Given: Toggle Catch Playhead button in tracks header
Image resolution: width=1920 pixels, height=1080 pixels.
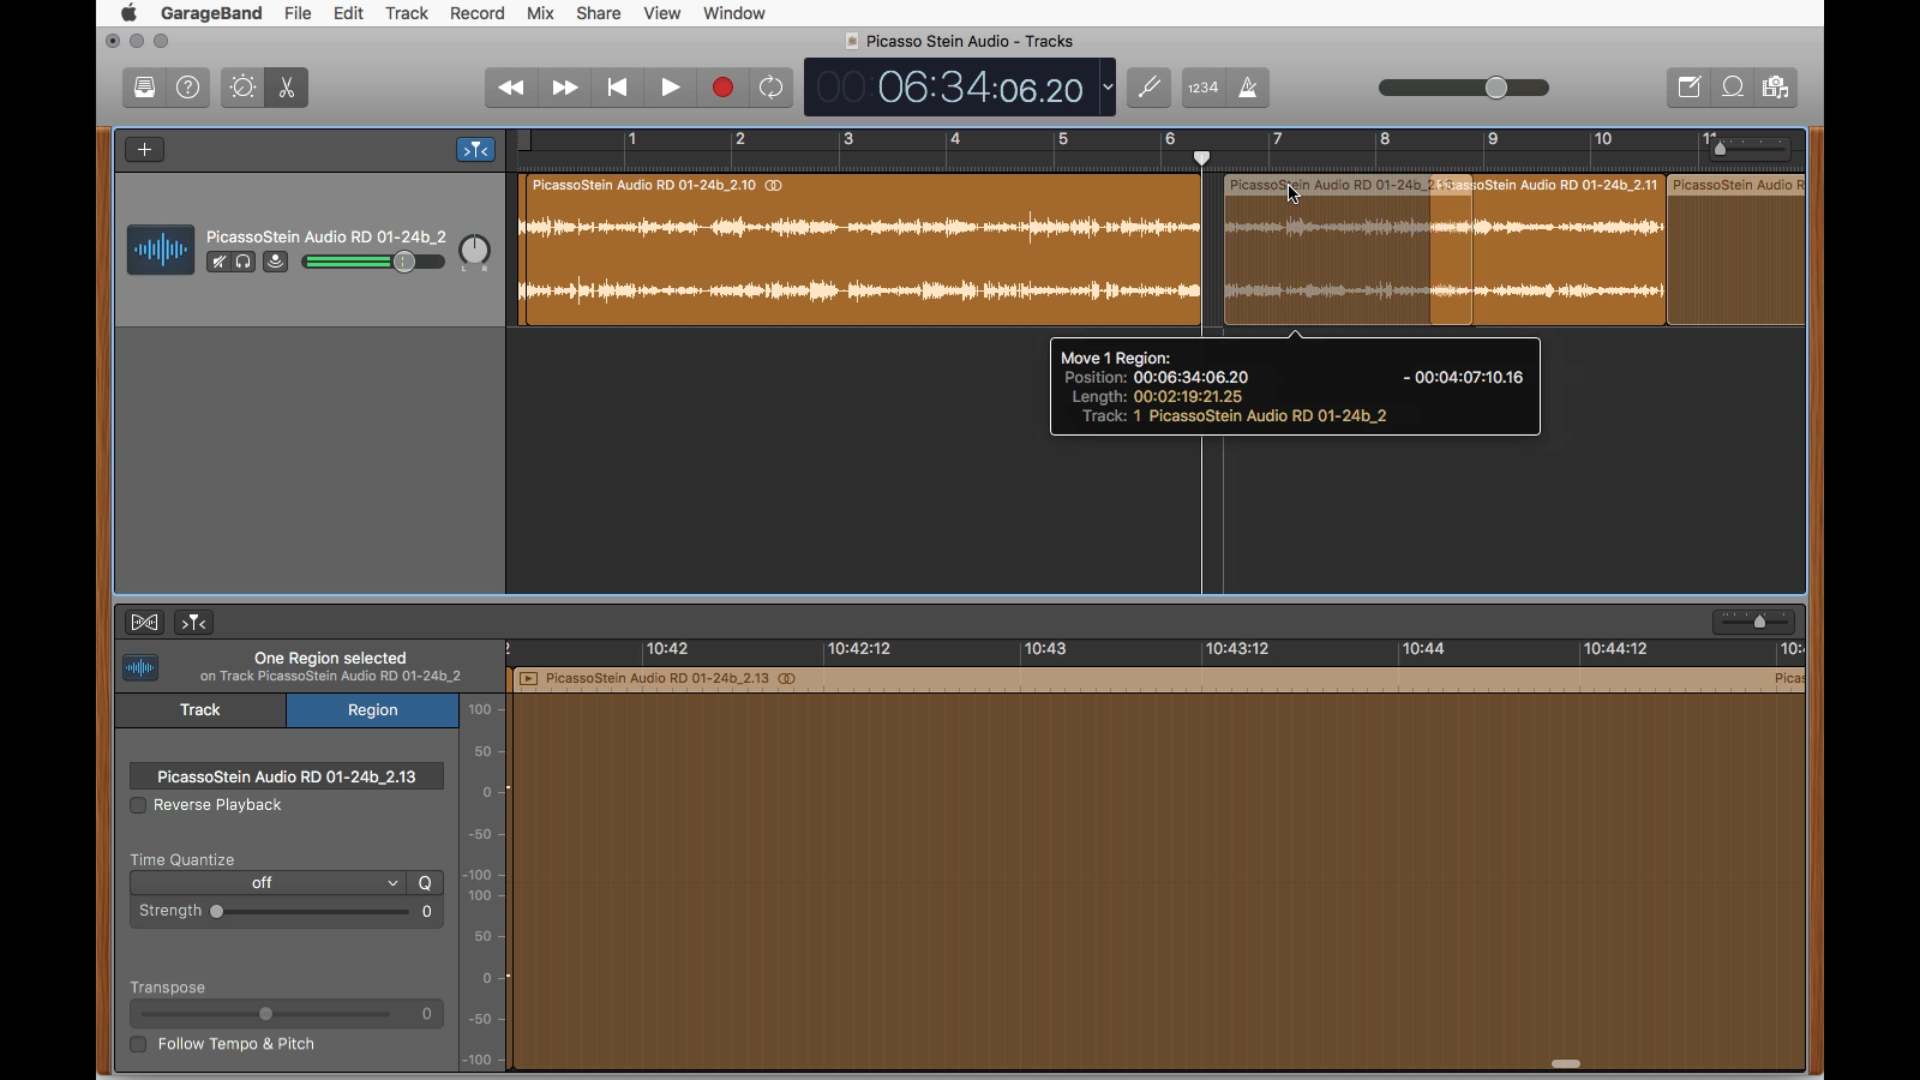Looking at the screenshot, I should (476, 150).
